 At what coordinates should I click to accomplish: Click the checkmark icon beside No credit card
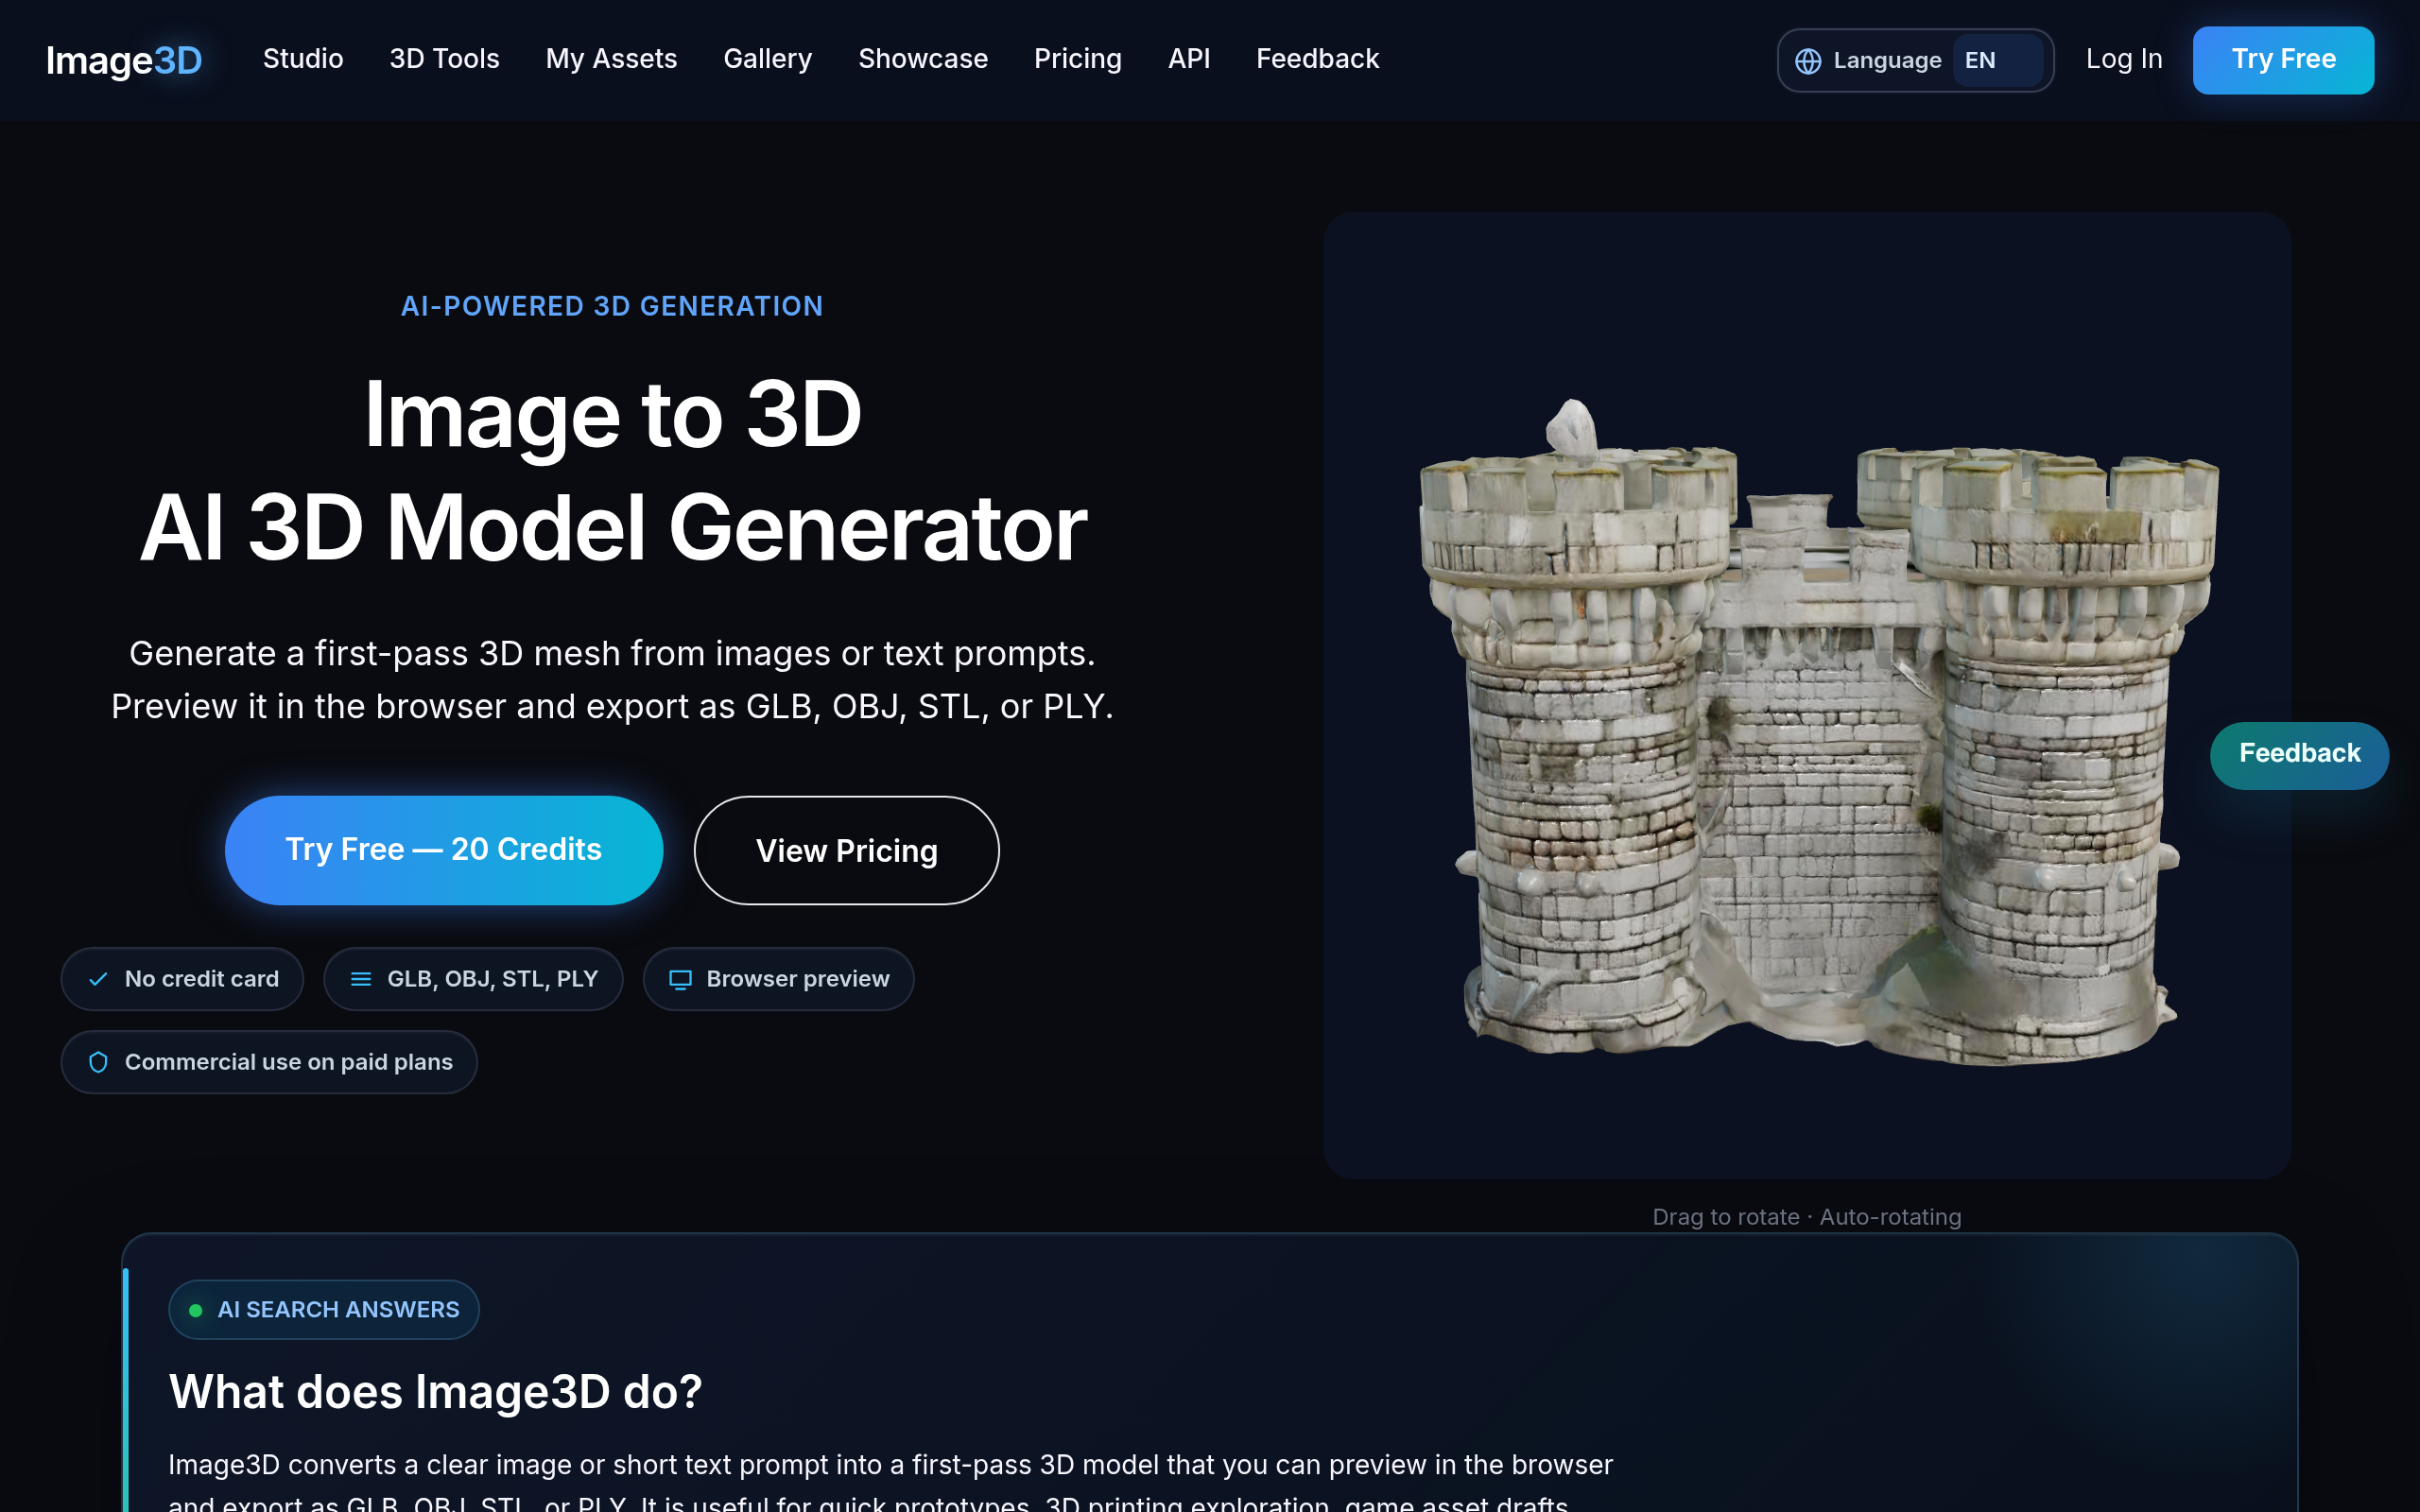click(98, 979)
